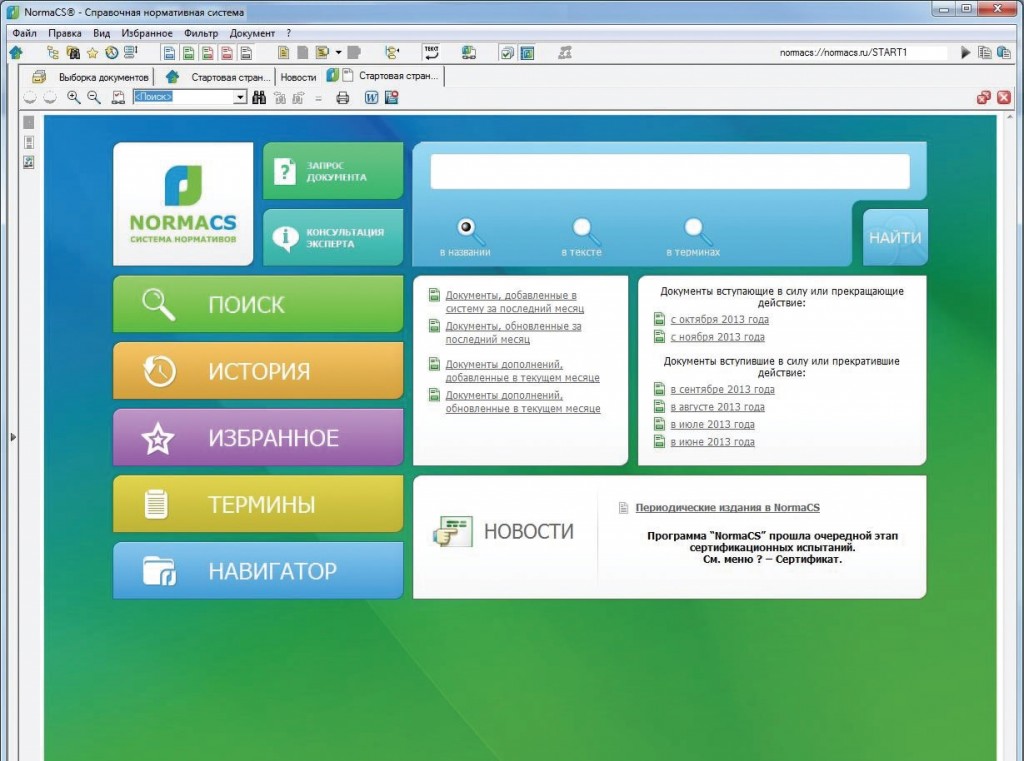Click the bottom image icon in left sidebar
The height and width of the screenshot is (761, 1024).
pyautogui.click(x=29, y=161)
